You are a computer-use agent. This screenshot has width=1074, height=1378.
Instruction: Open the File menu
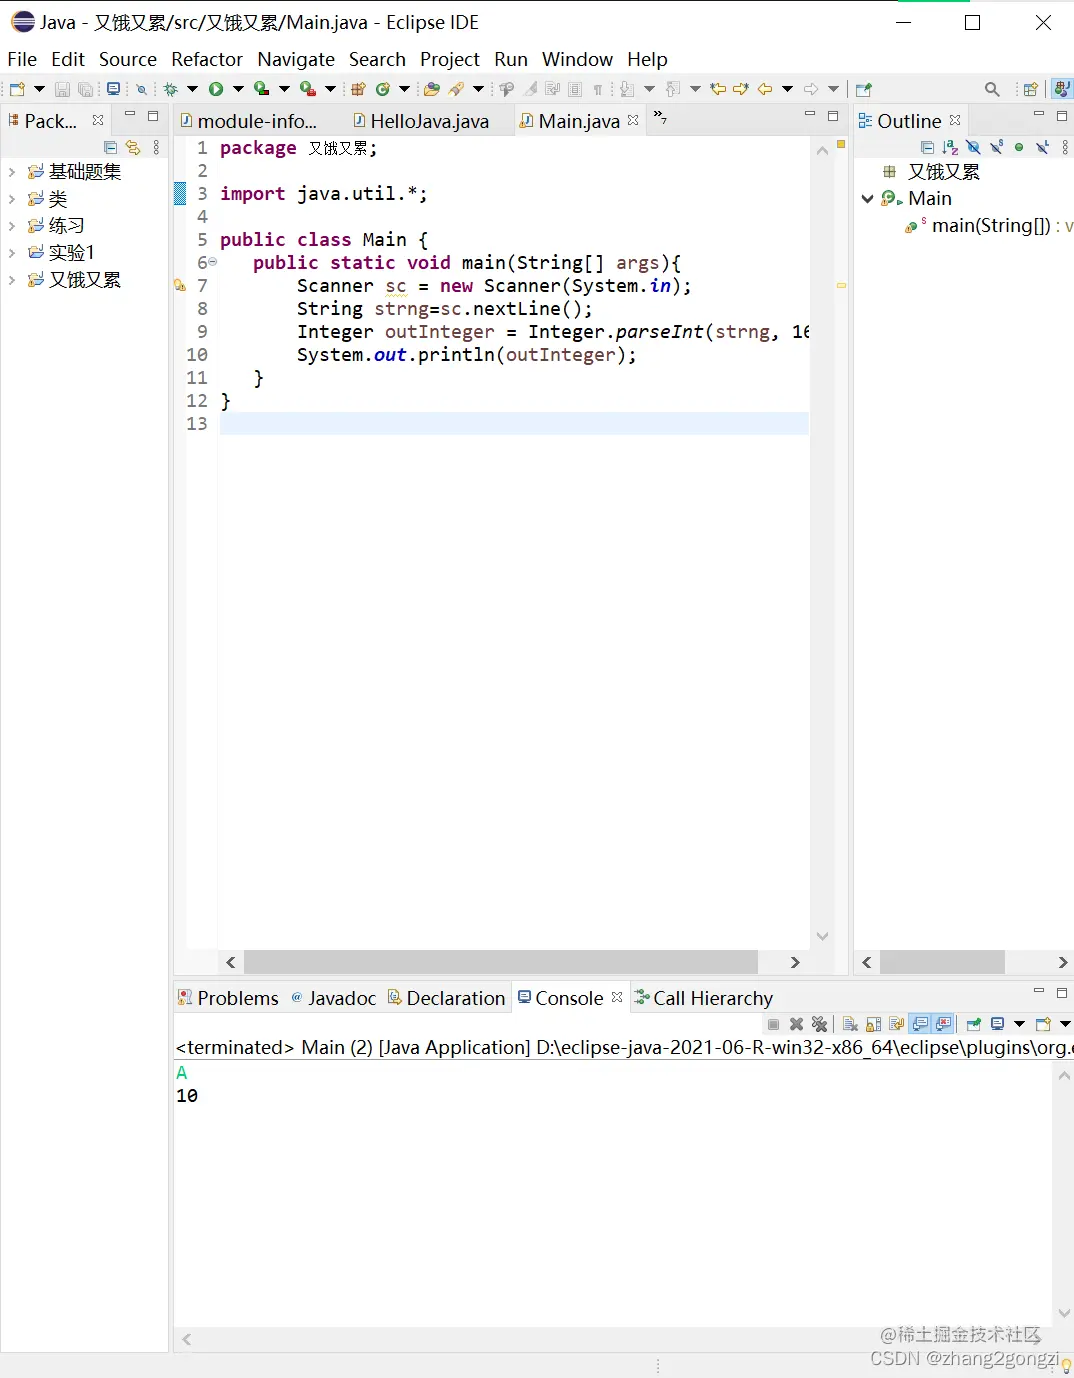pyautogui.click(x=22, y=59)
